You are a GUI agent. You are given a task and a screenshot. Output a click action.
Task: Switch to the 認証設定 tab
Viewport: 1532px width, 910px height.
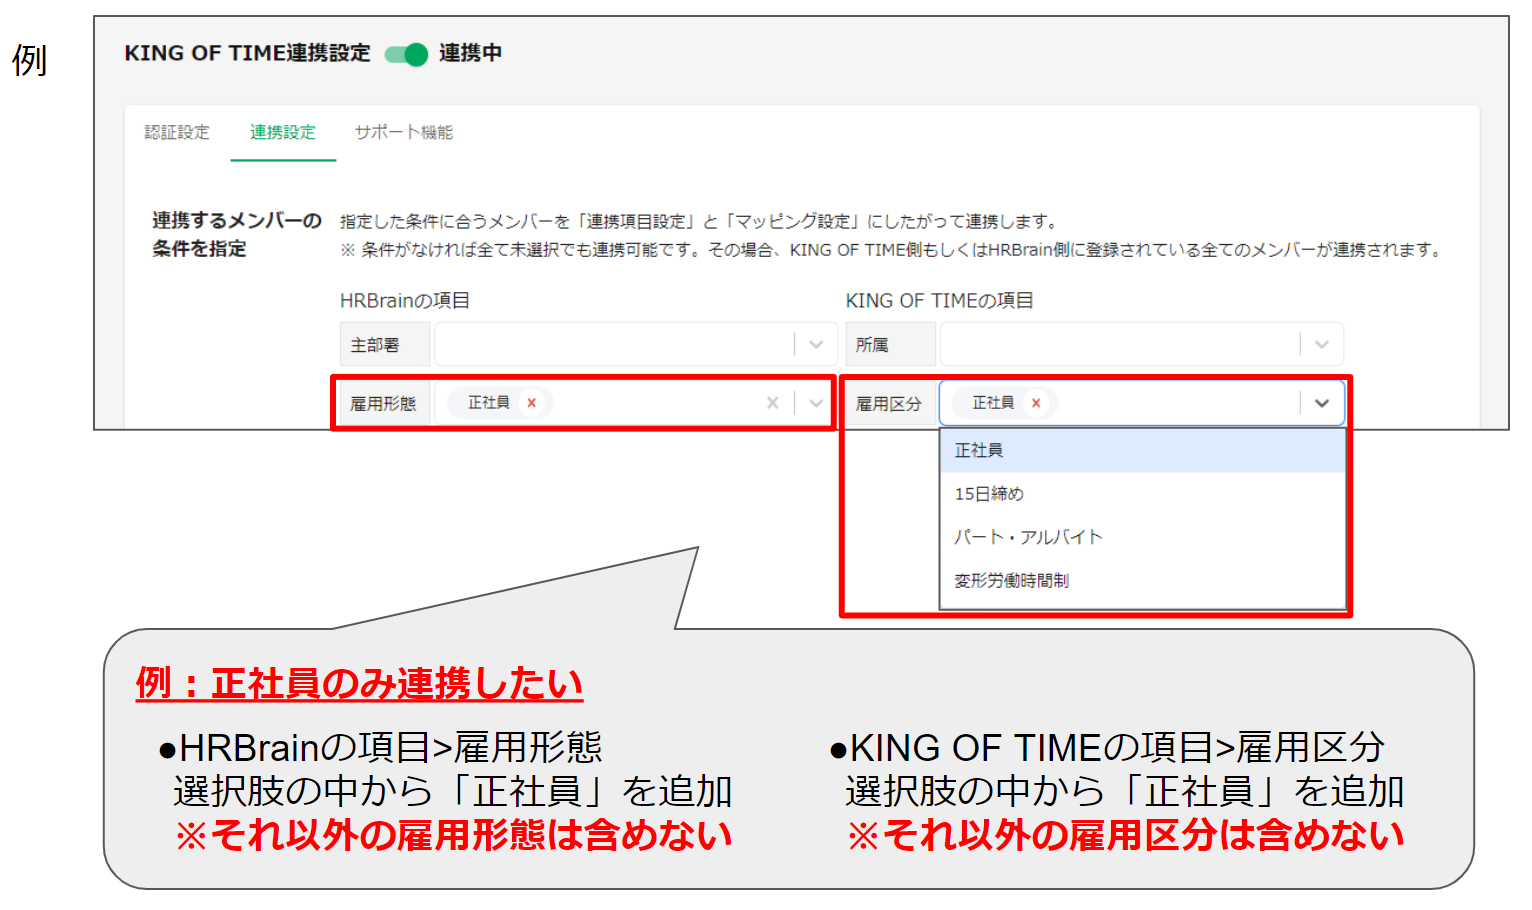[x=177, y=132]
